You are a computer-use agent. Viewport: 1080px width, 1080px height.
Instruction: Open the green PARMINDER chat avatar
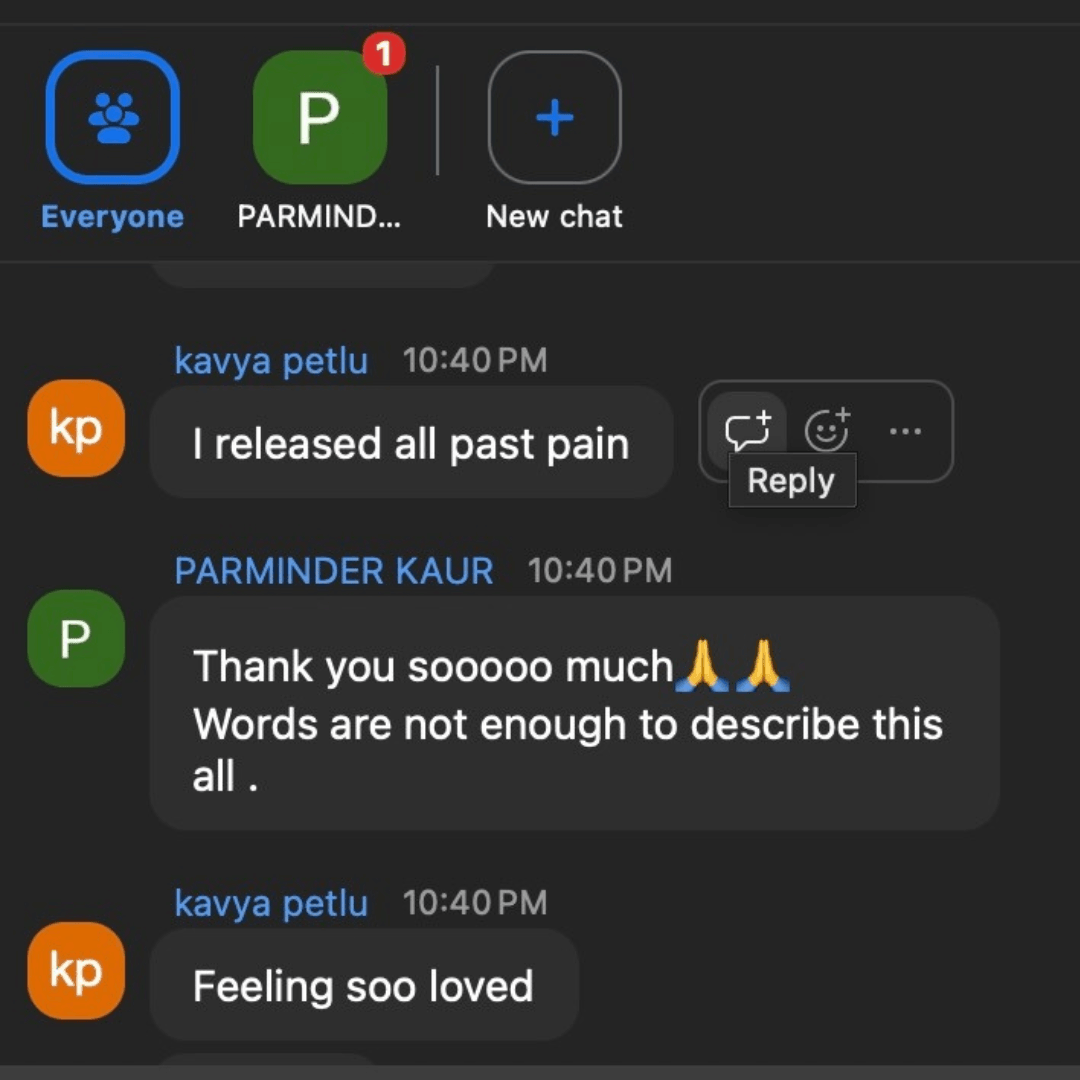point(320,117)
